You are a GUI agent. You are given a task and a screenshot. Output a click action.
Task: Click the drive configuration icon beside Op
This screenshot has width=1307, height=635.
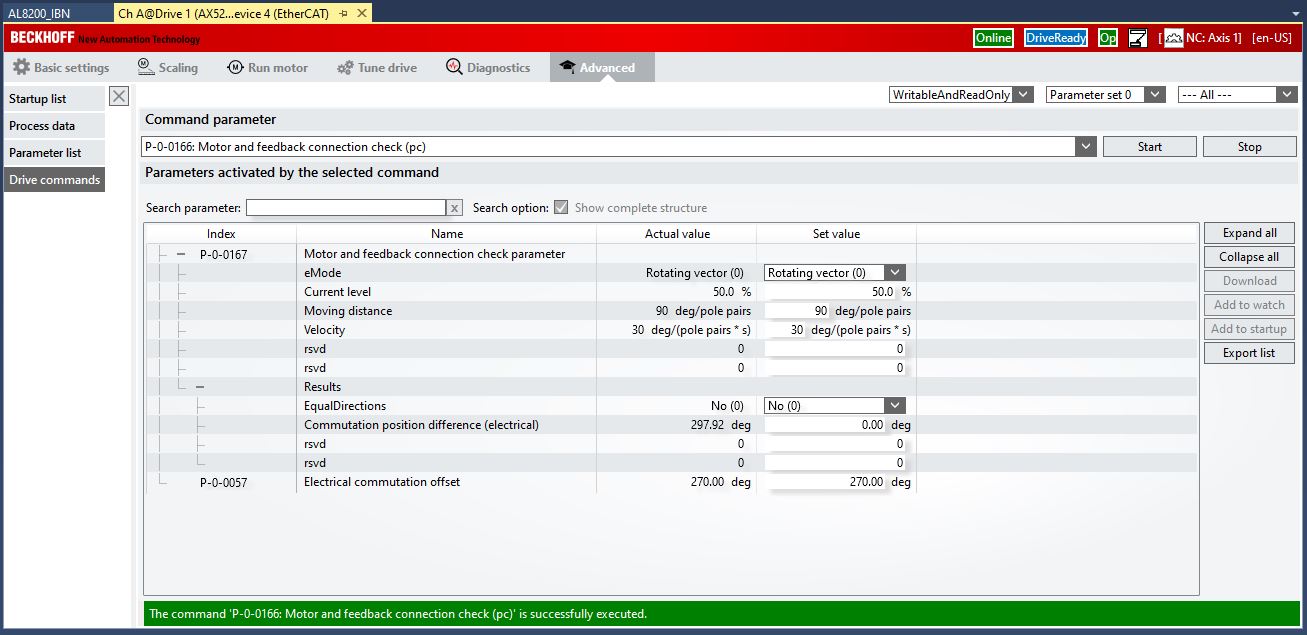(1138, 38)
